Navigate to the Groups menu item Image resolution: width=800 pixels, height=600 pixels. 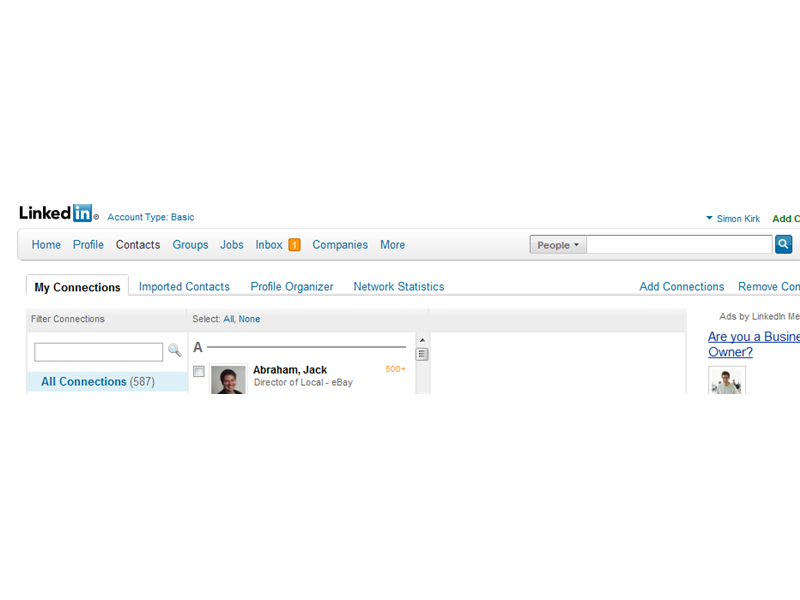pyautogui.click(x=190, y=244)
